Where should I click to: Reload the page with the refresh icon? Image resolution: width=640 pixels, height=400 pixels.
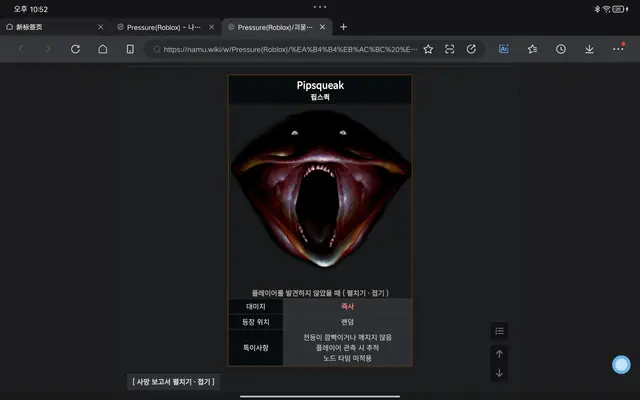[x=75, y=49]
